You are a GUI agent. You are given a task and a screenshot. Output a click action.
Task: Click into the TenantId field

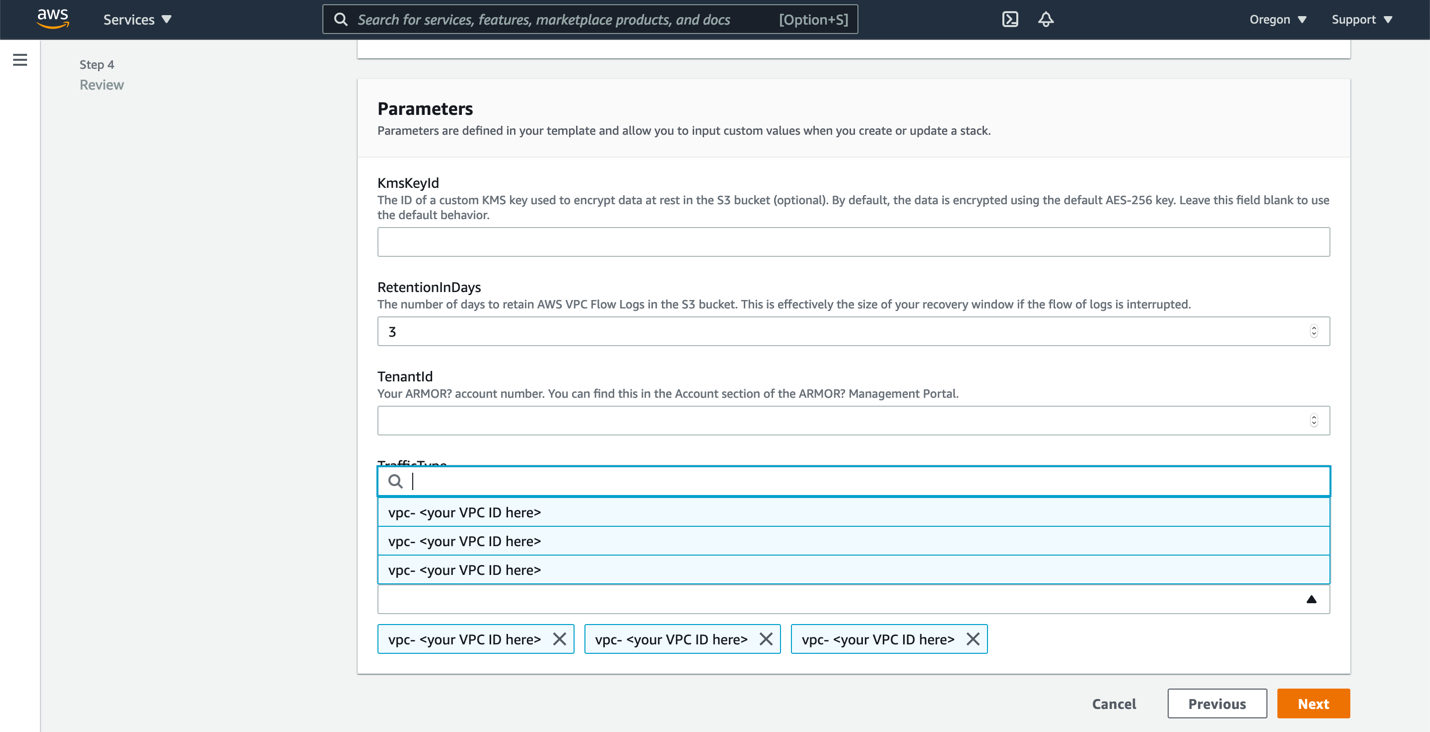click(x=840, y=421)
